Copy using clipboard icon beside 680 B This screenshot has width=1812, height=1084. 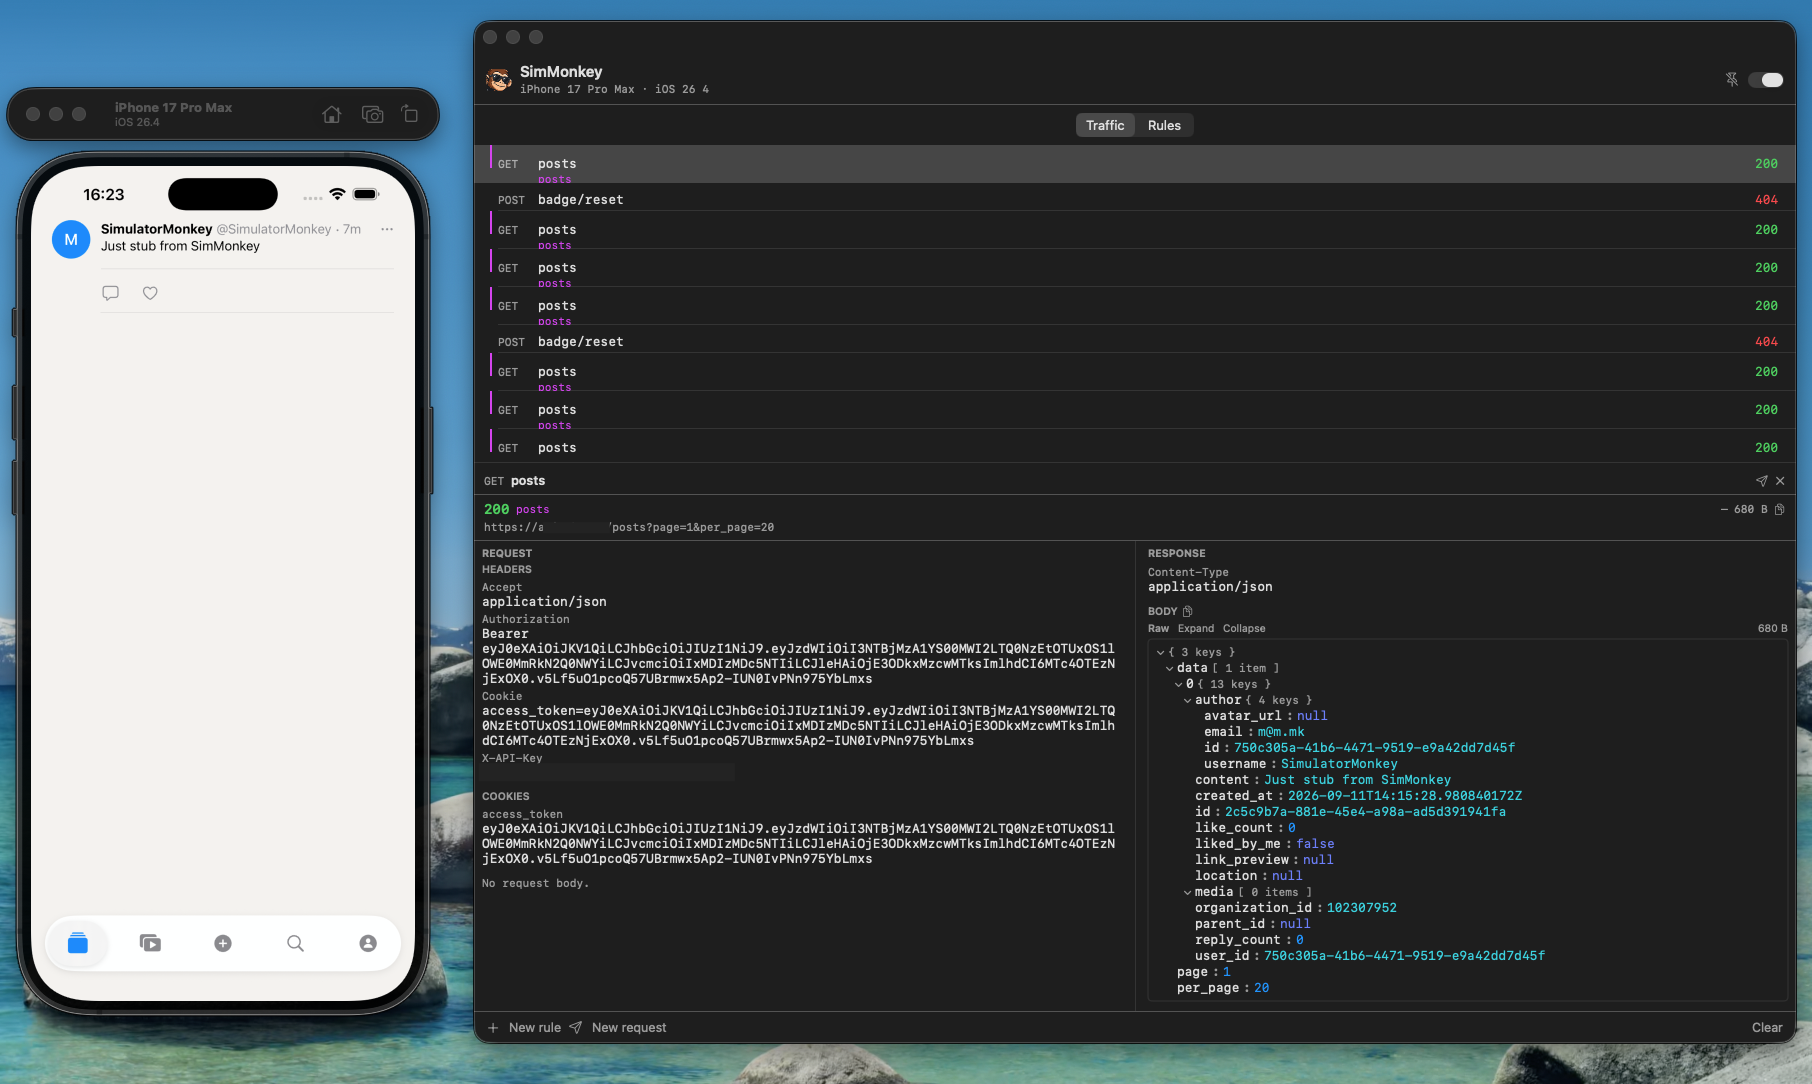(1779, 509)
